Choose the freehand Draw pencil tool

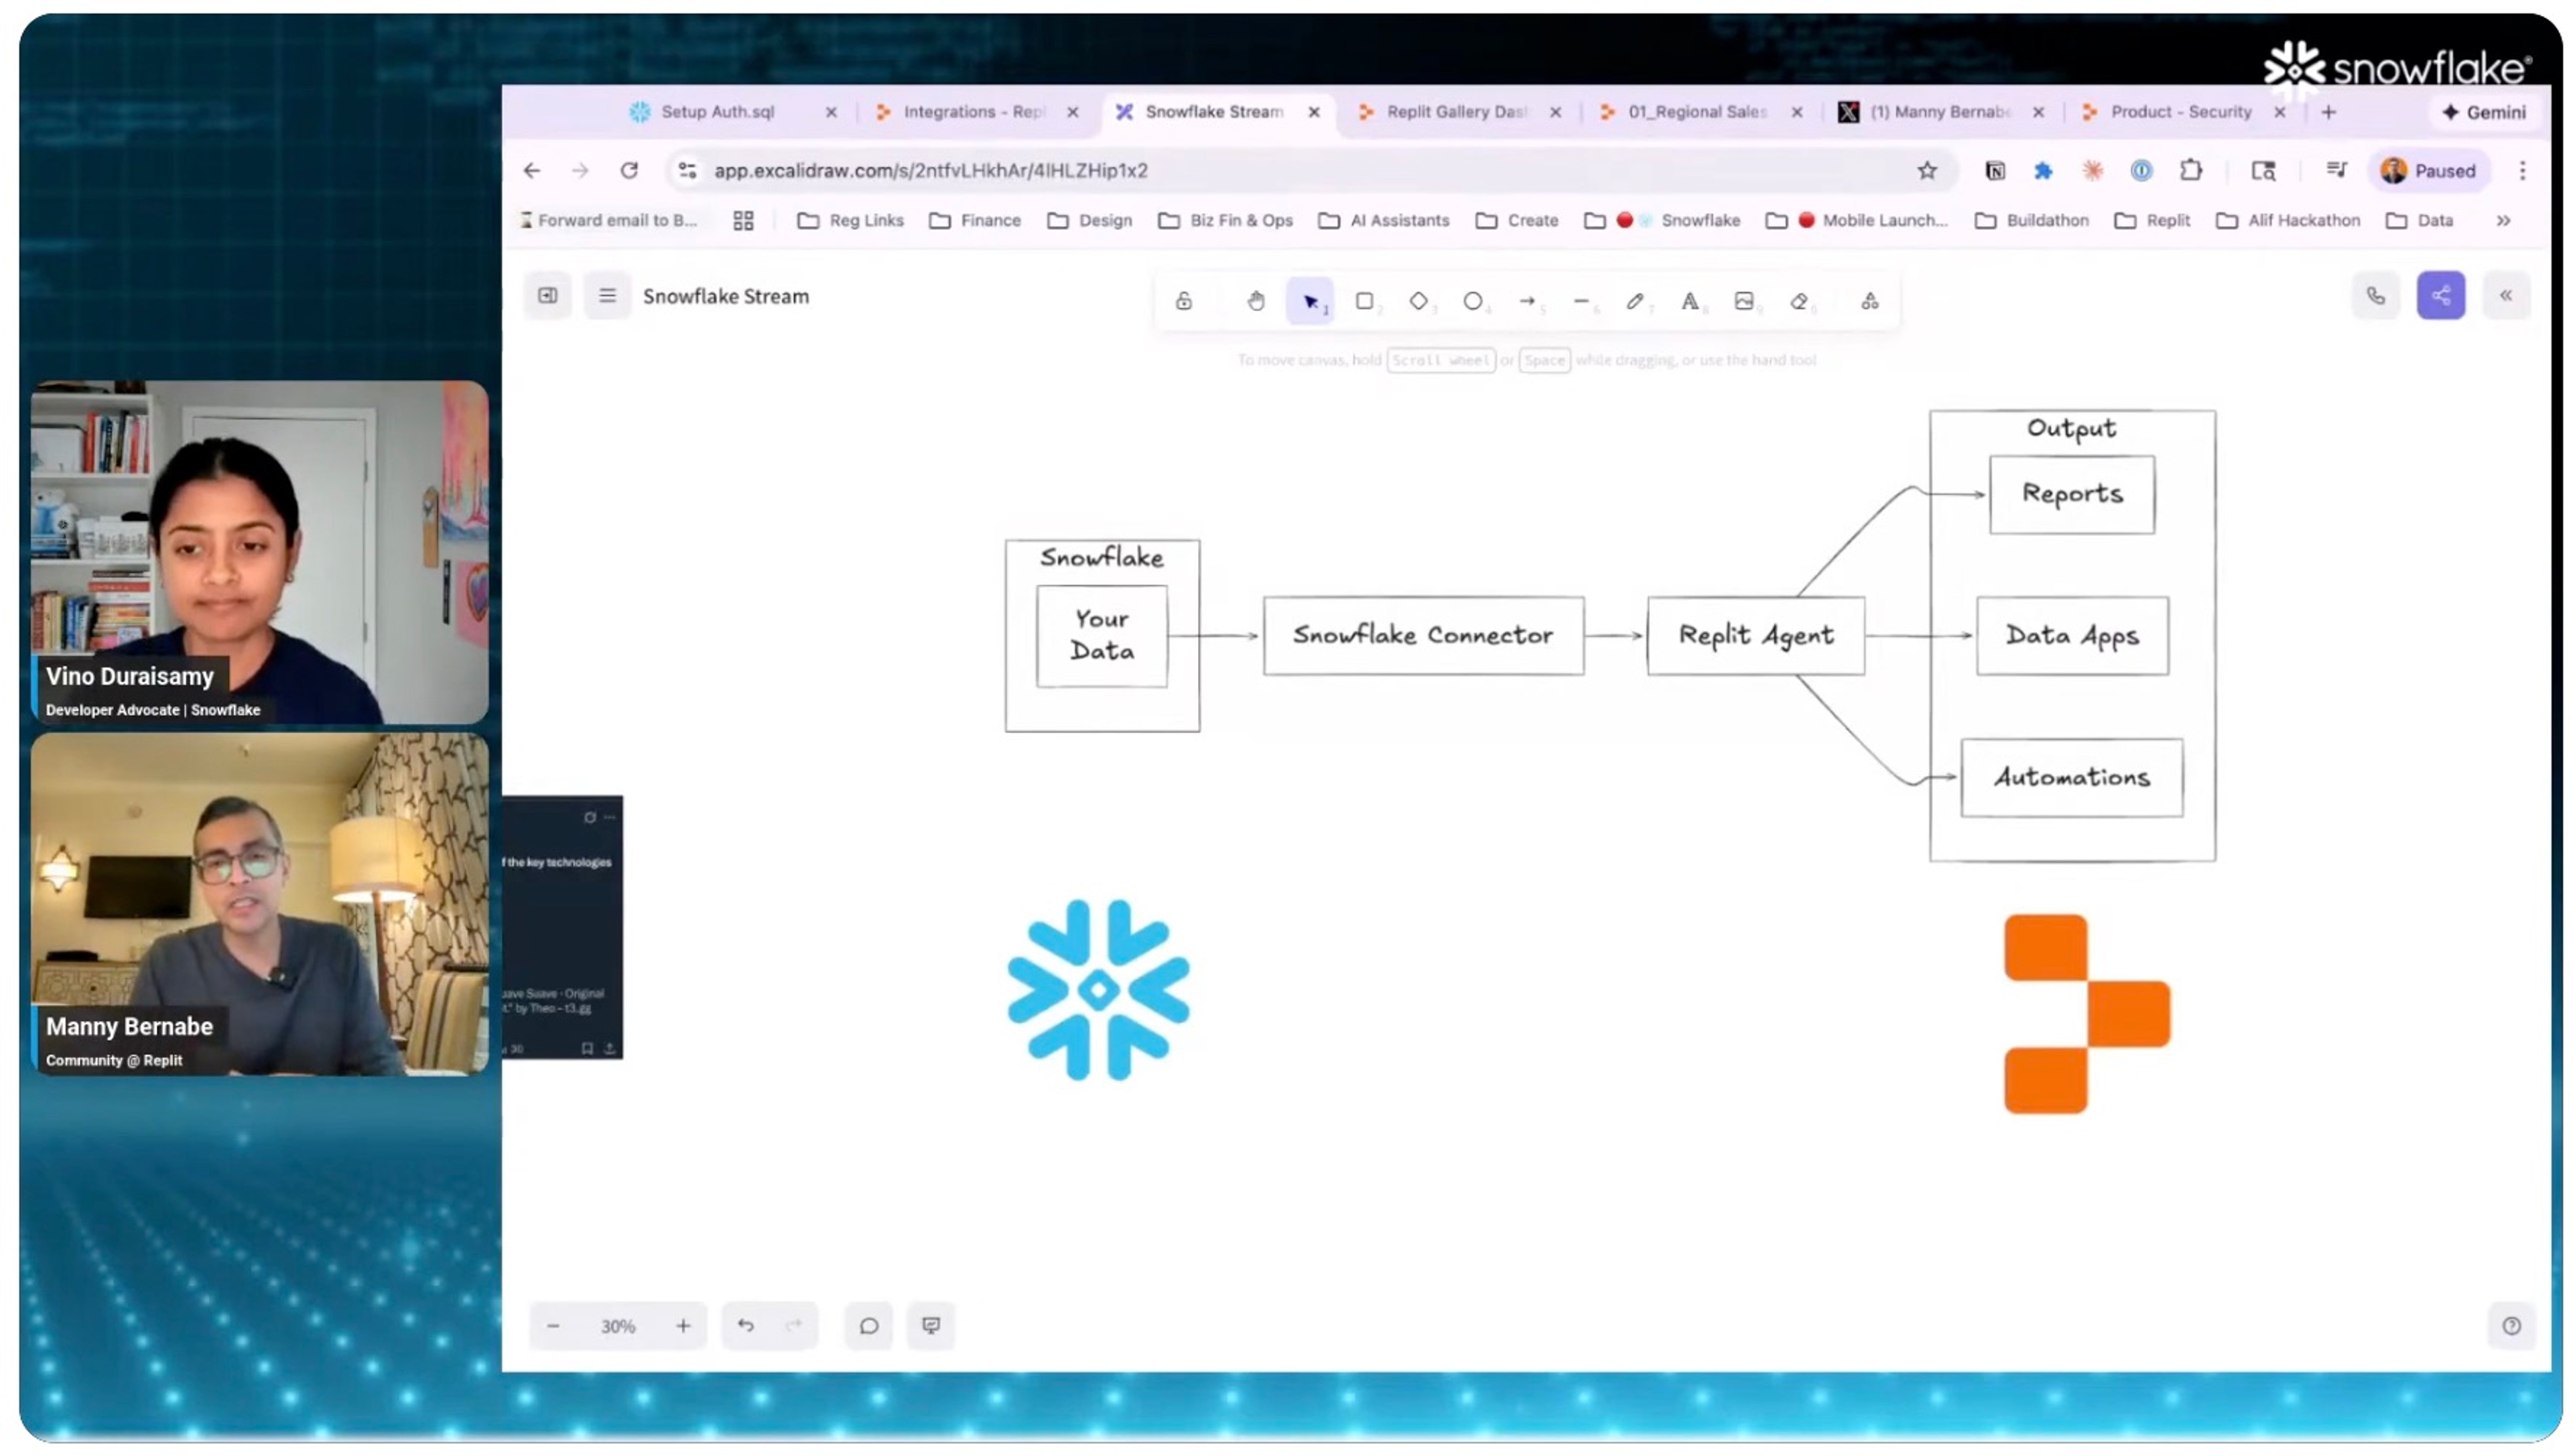(x=1634, y=301)
